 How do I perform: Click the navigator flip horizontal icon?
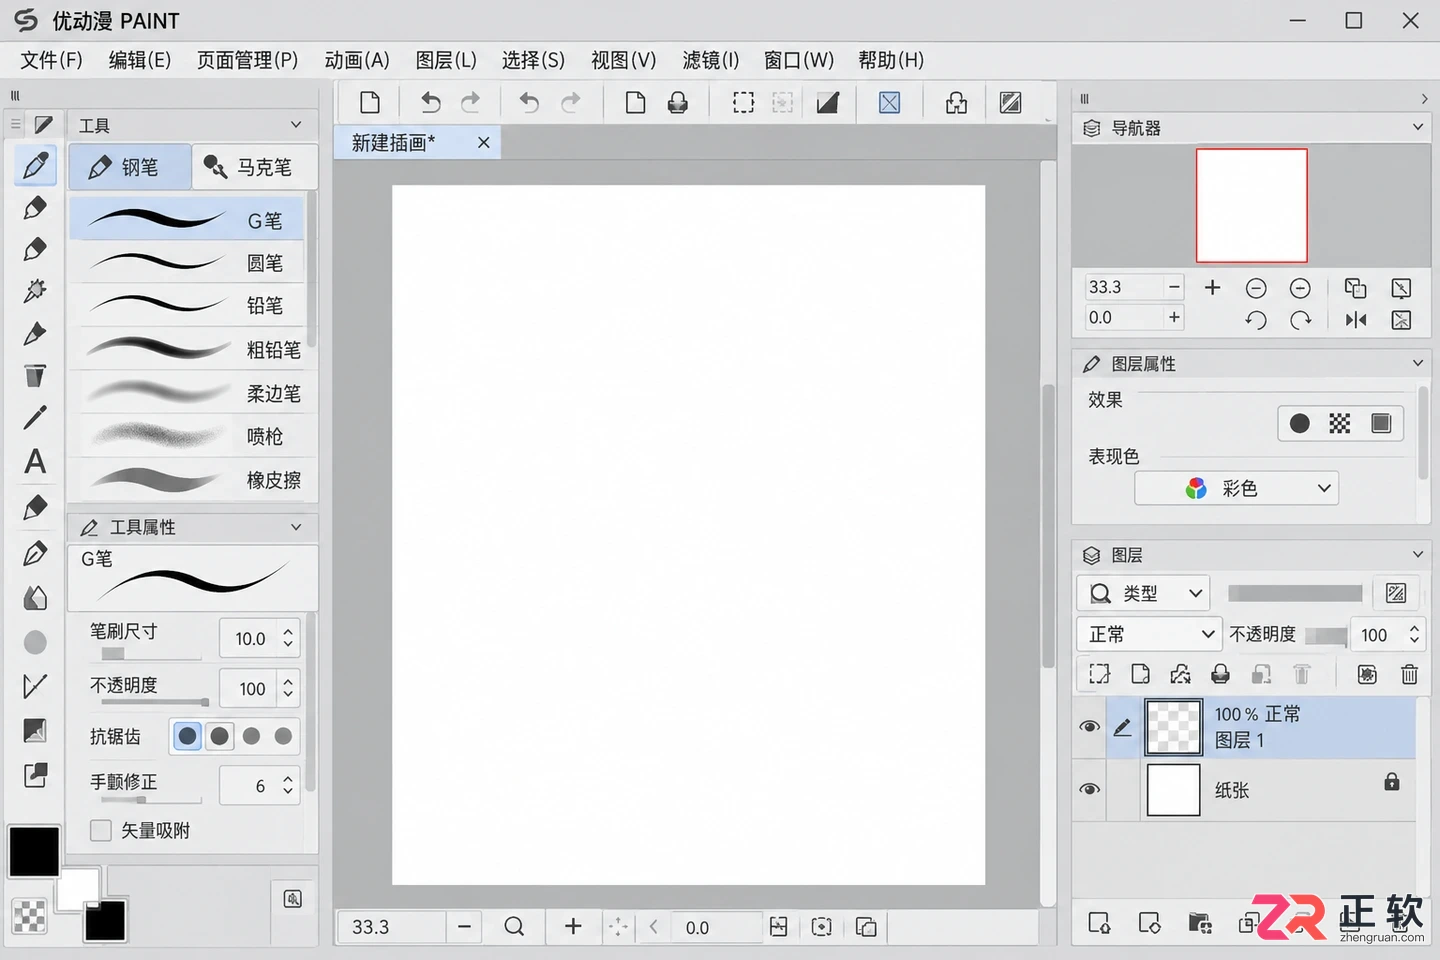tap(1356, 320)
